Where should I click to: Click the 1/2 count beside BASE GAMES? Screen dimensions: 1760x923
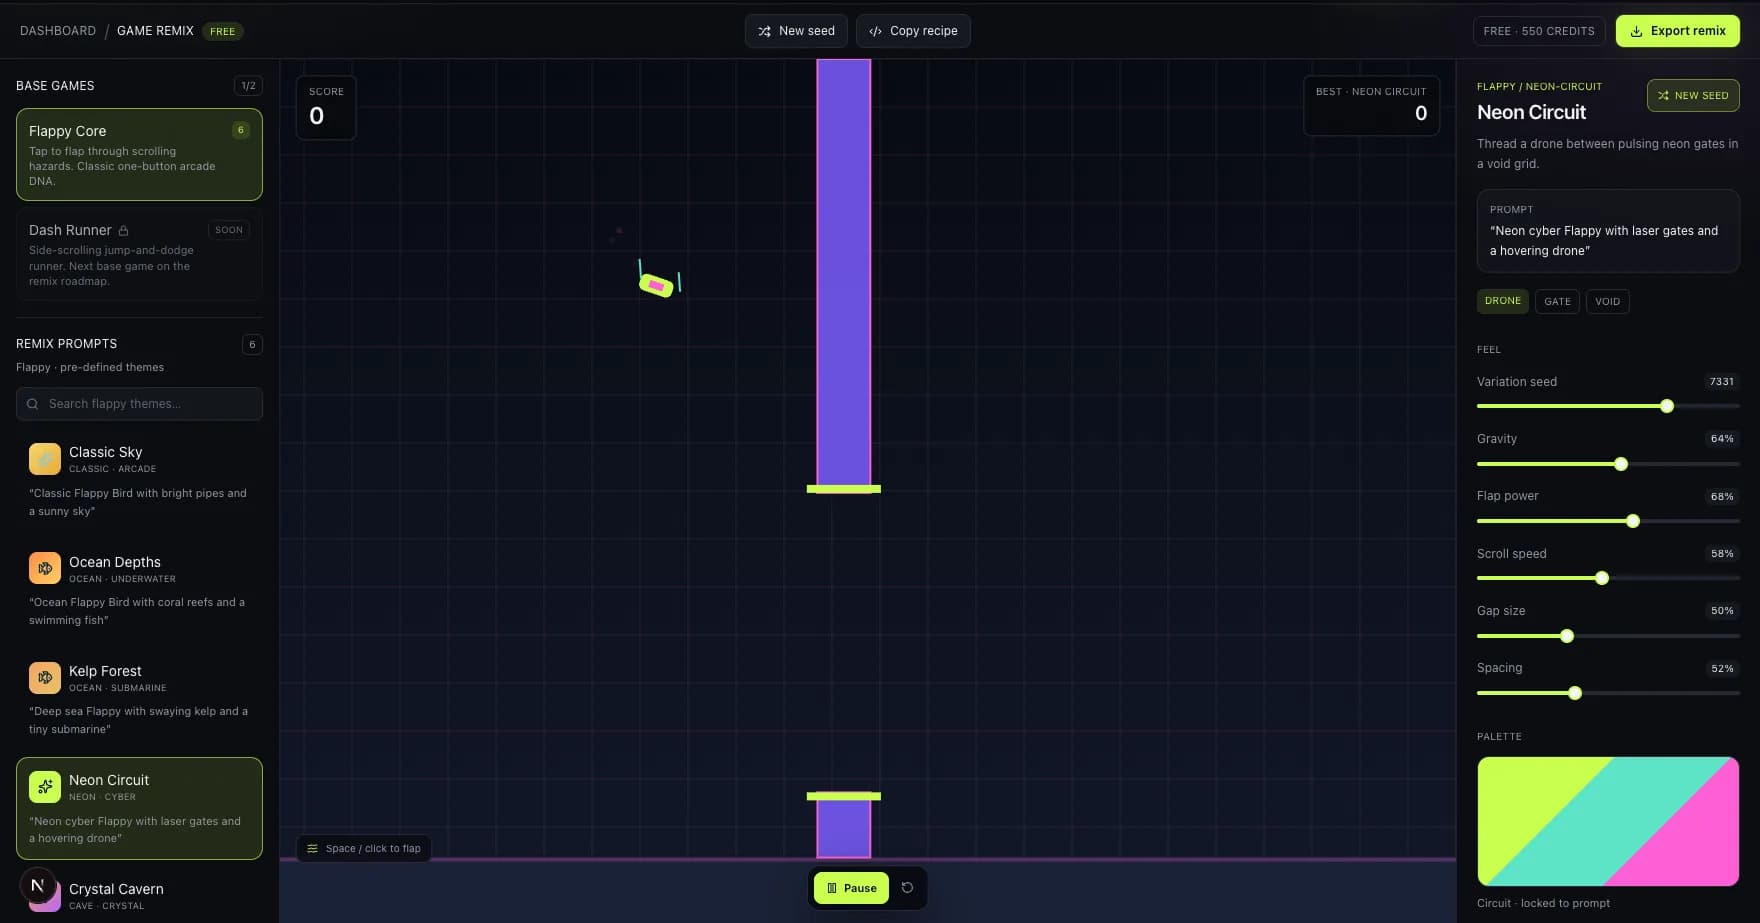[x=248, y=86]
